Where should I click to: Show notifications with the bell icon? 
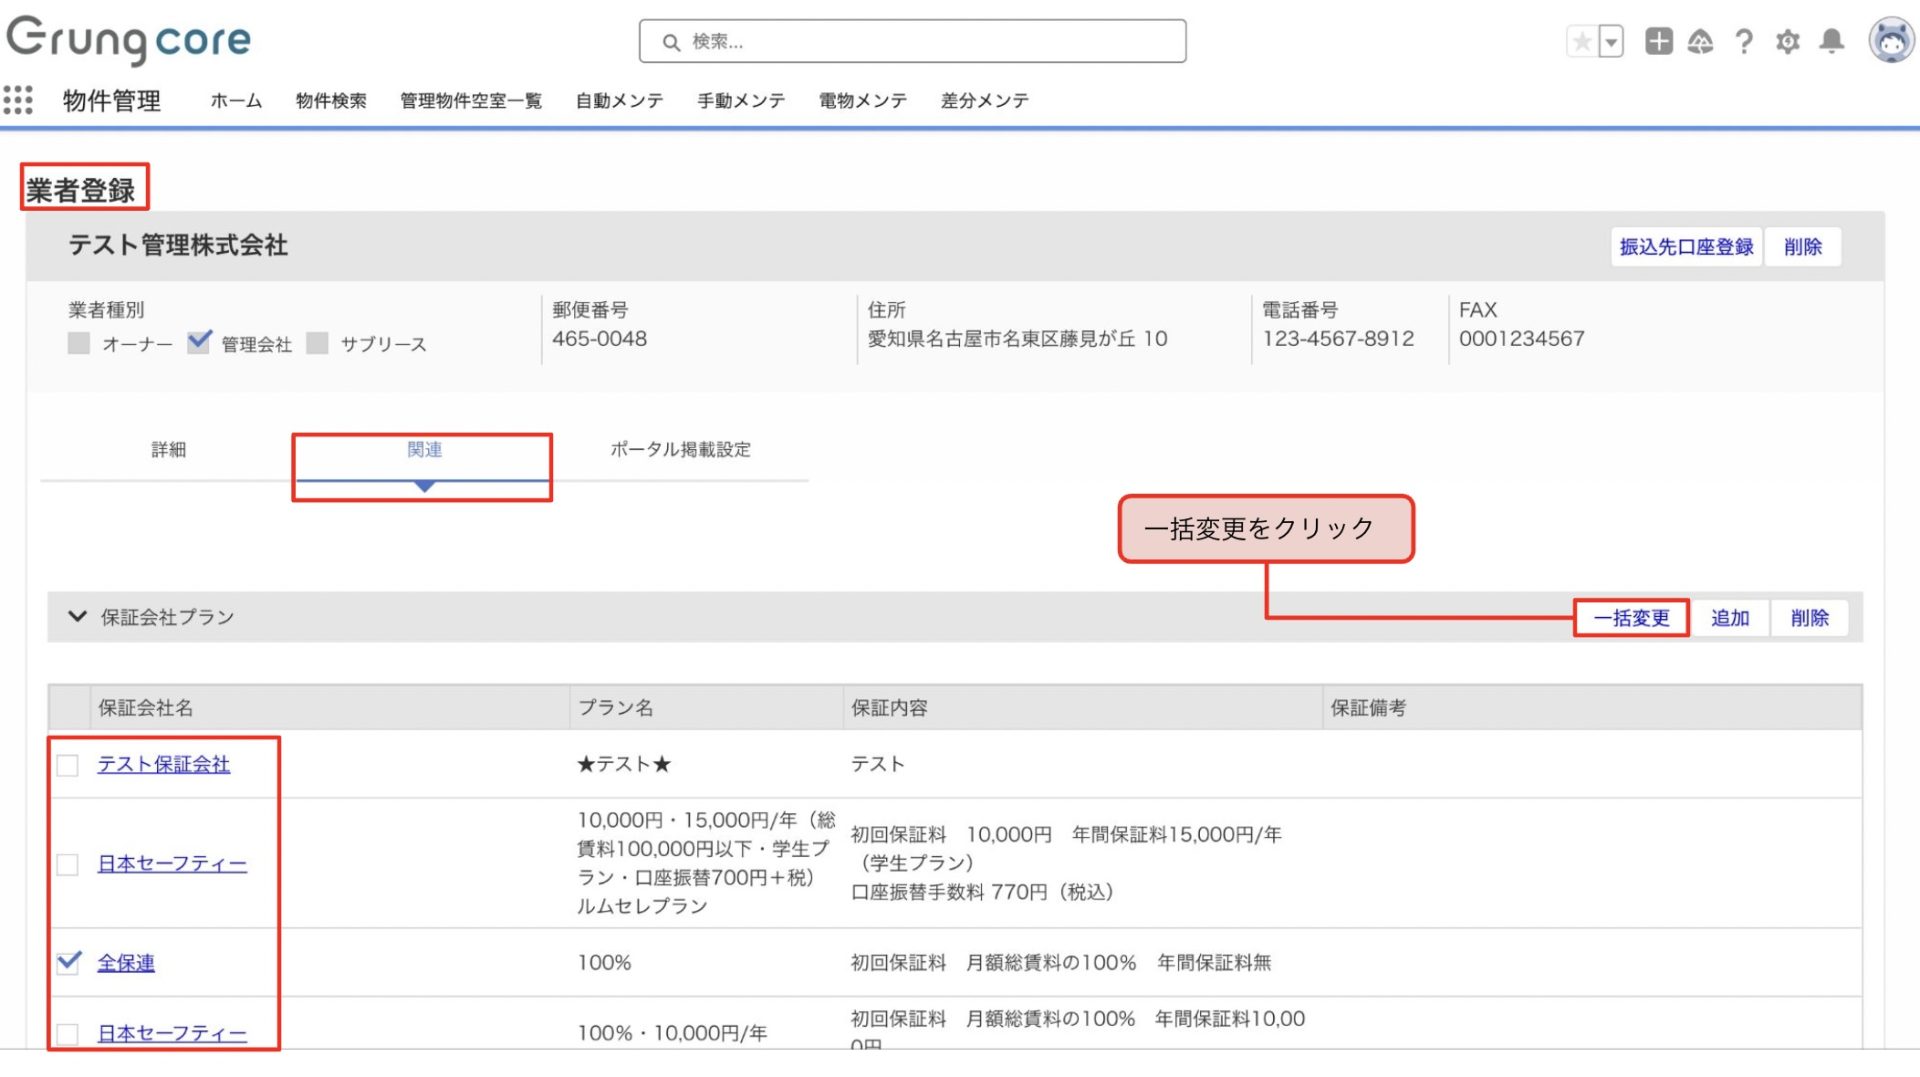[1831, 42]
